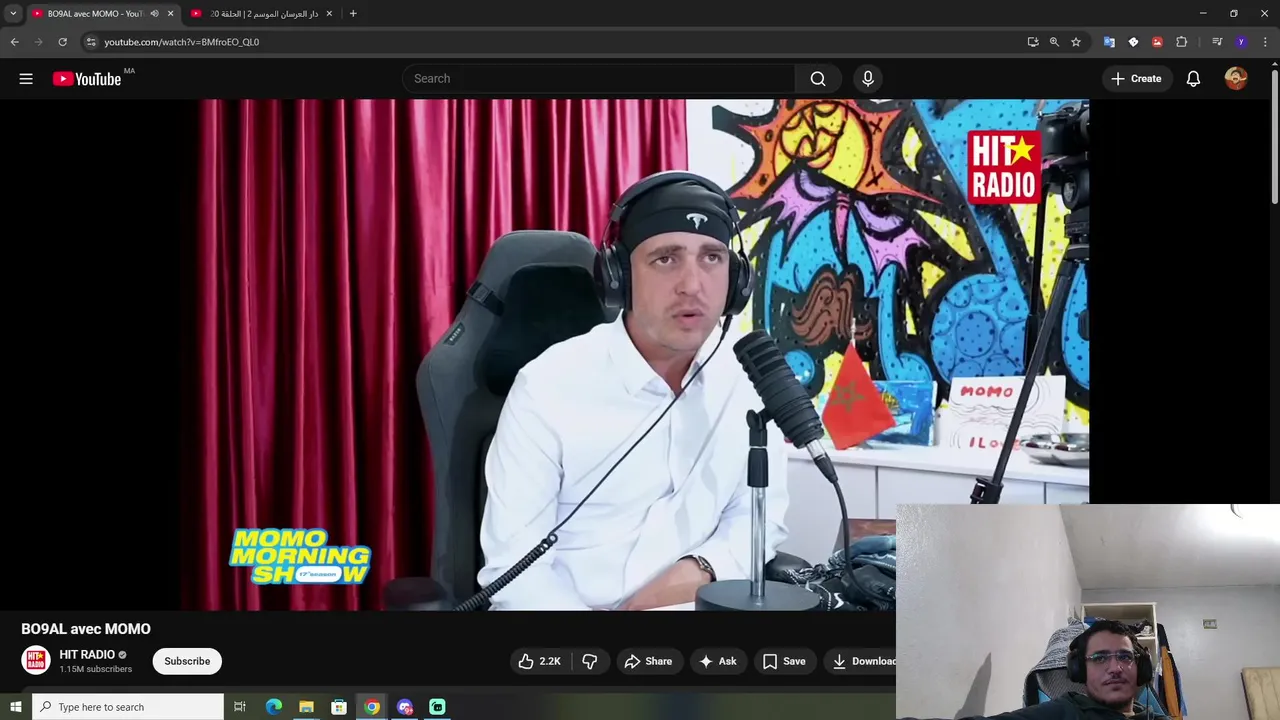Go to the YouTube home logo
The width and height of the screenshot is (1280, 720).
[x=87, y=79]
